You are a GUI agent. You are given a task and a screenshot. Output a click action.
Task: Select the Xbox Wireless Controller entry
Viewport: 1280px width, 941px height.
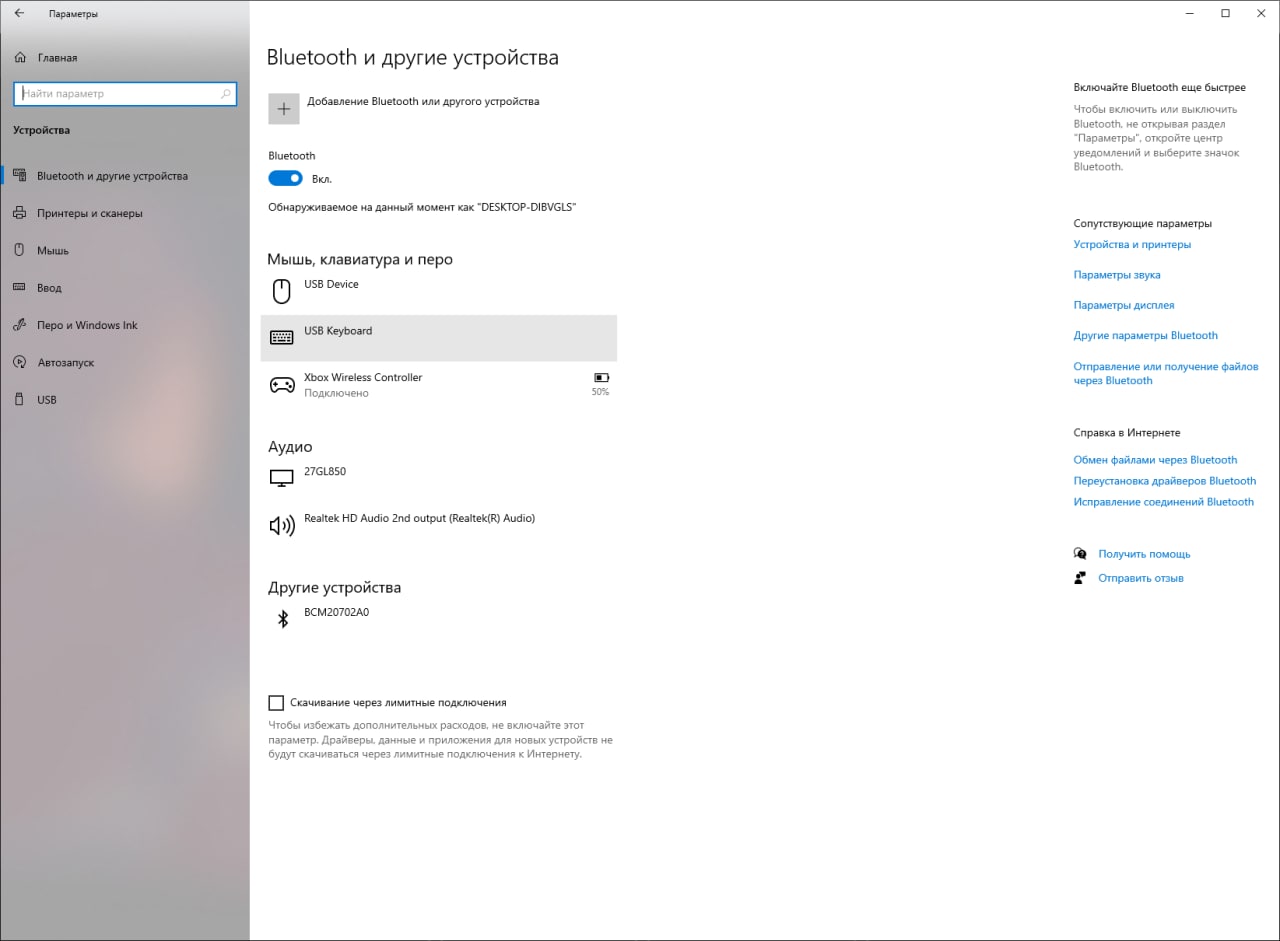[439, 385]
